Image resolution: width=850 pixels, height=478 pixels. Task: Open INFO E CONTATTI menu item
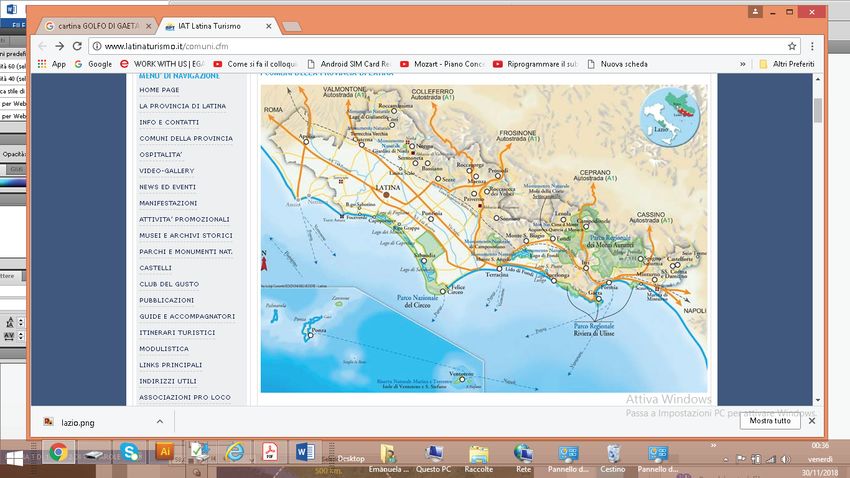(x=169, y=122)
